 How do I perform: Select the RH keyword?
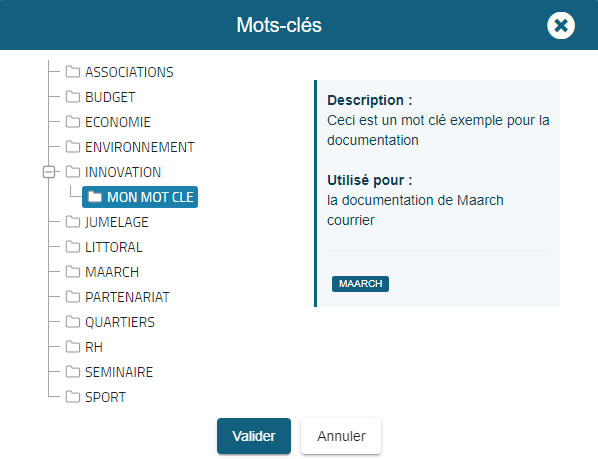[x=94, y=347]
